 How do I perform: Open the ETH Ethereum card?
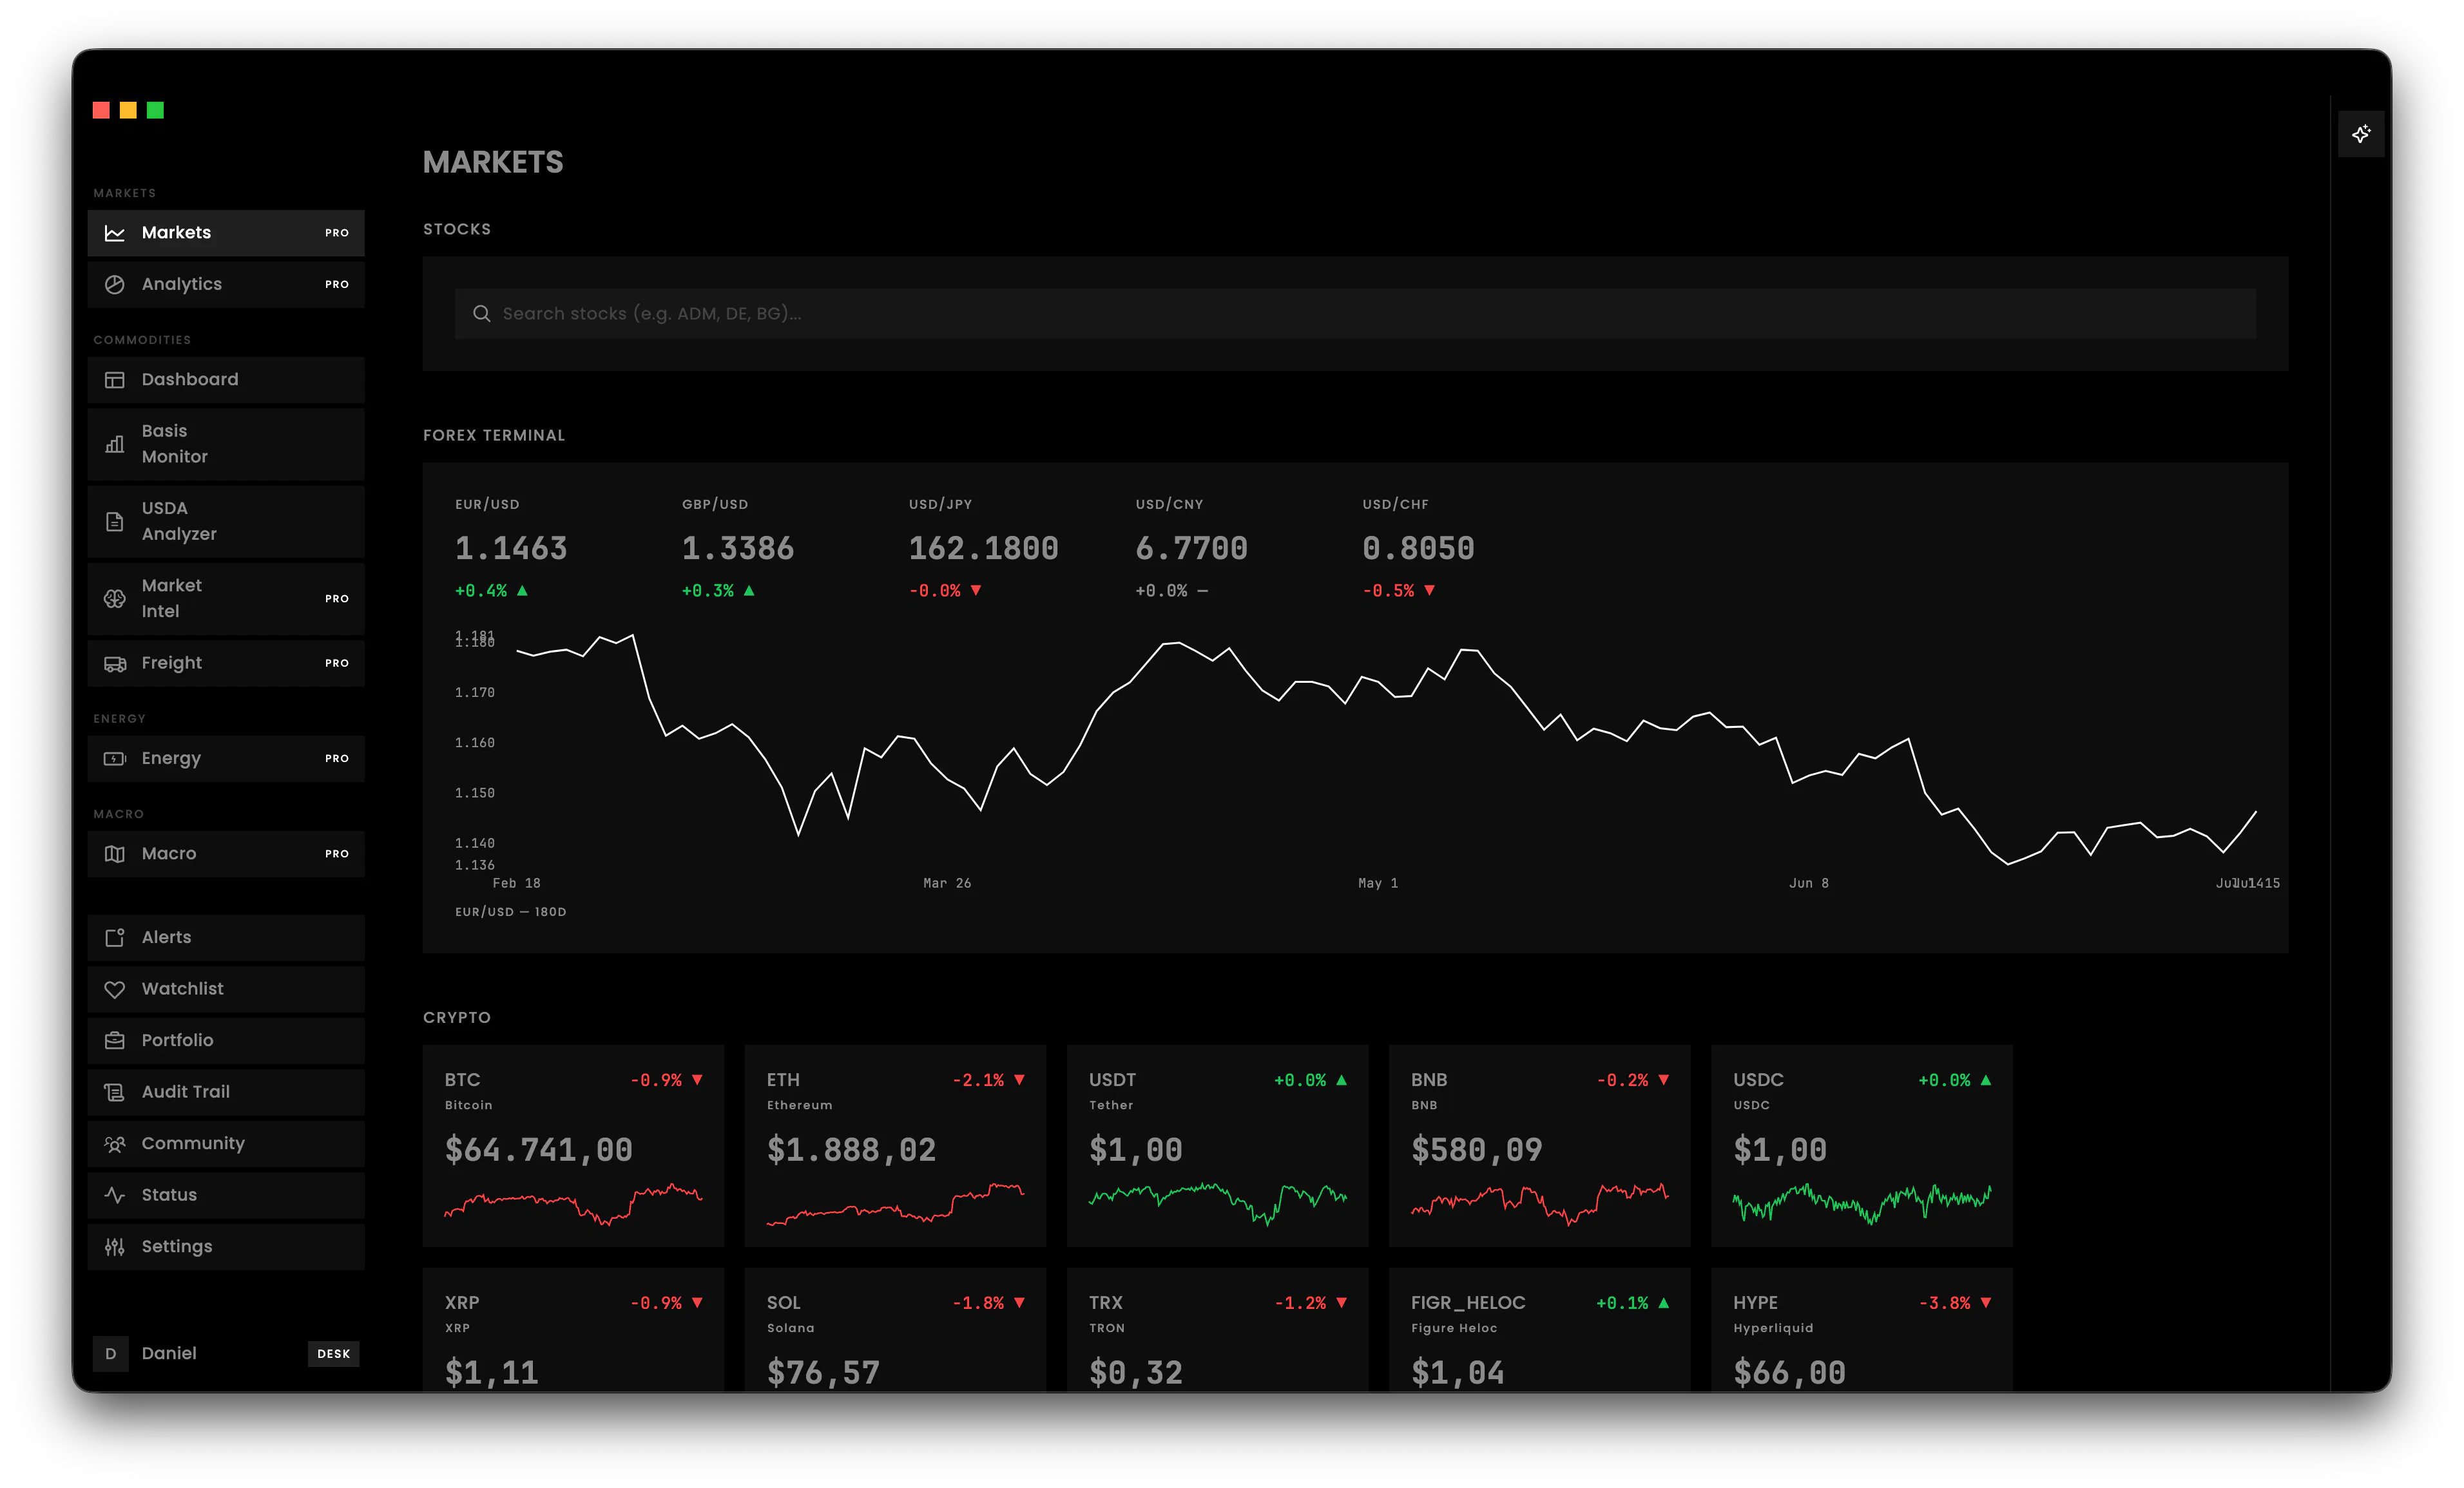click(x=895, y=1146)
